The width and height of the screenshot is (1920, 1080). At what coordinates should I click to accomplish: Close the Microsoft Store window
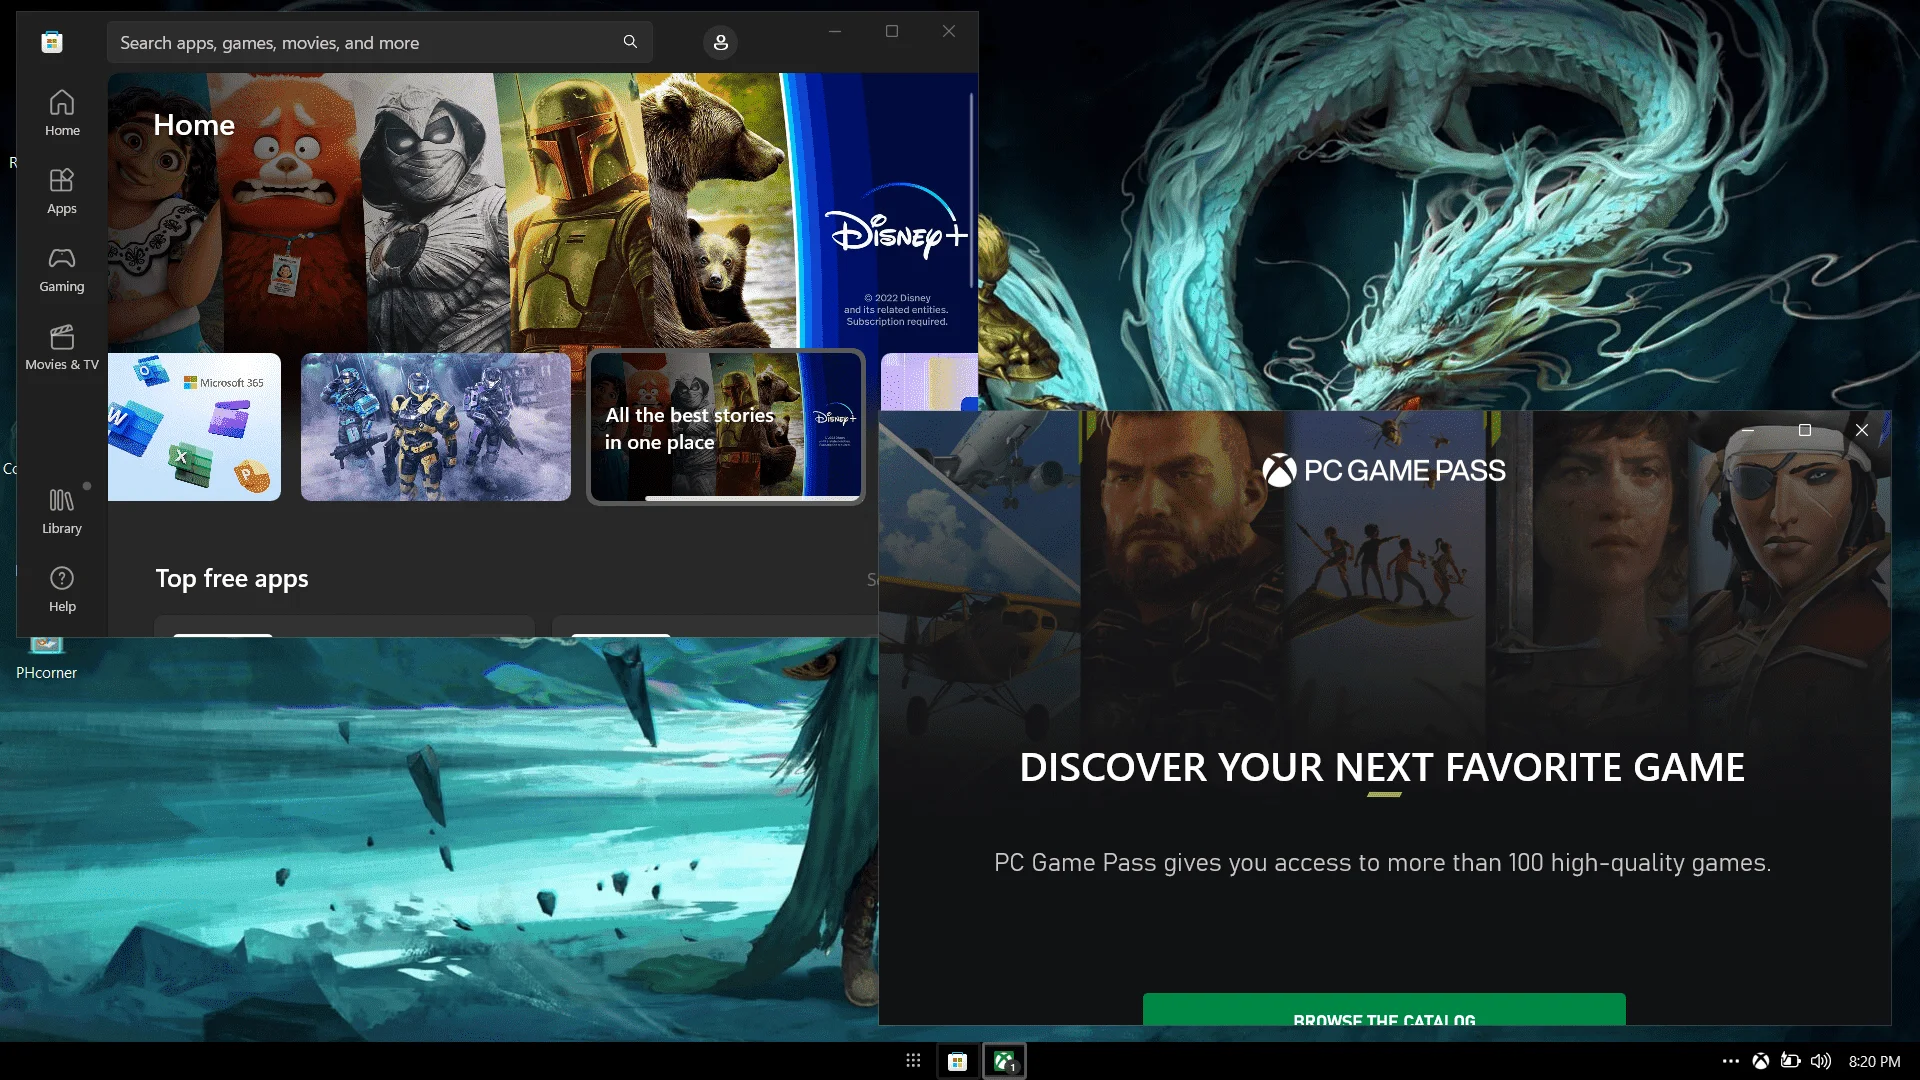949,31
